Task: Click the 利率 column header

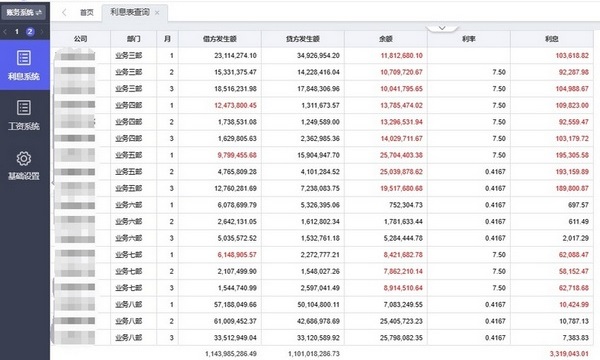Action: pos(469,39)
